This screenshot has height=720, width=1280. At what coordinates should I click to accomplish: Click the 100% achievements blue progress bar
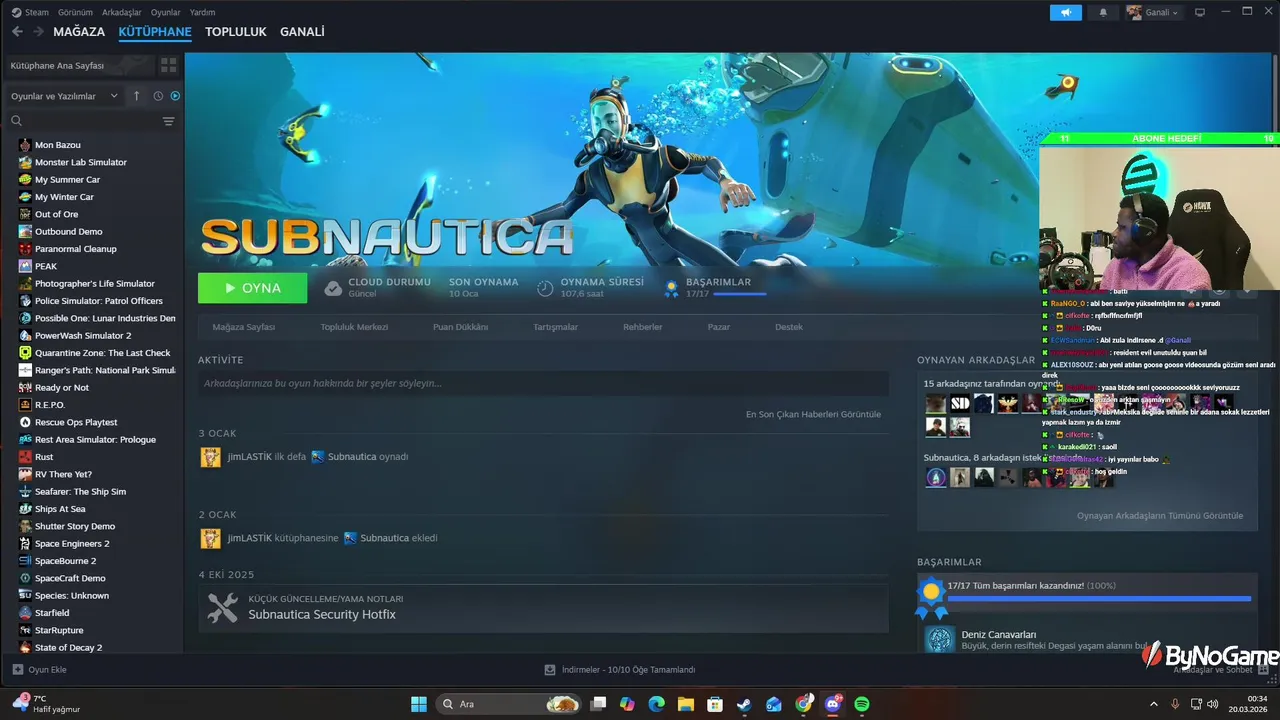[x=1099, y=598]
